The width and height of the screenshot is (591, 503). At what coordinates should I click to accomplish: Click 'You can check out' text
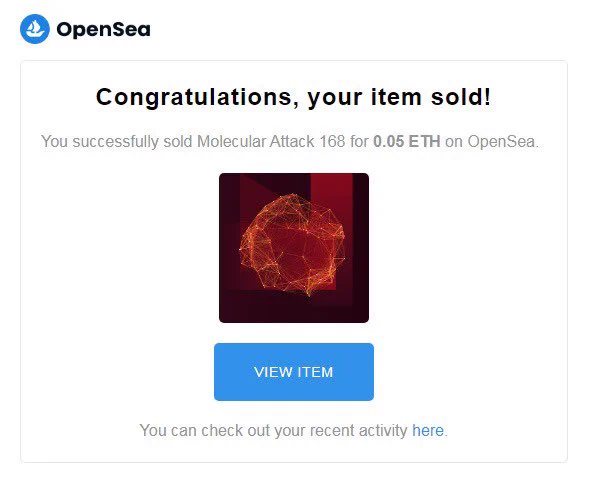[205, 430]
